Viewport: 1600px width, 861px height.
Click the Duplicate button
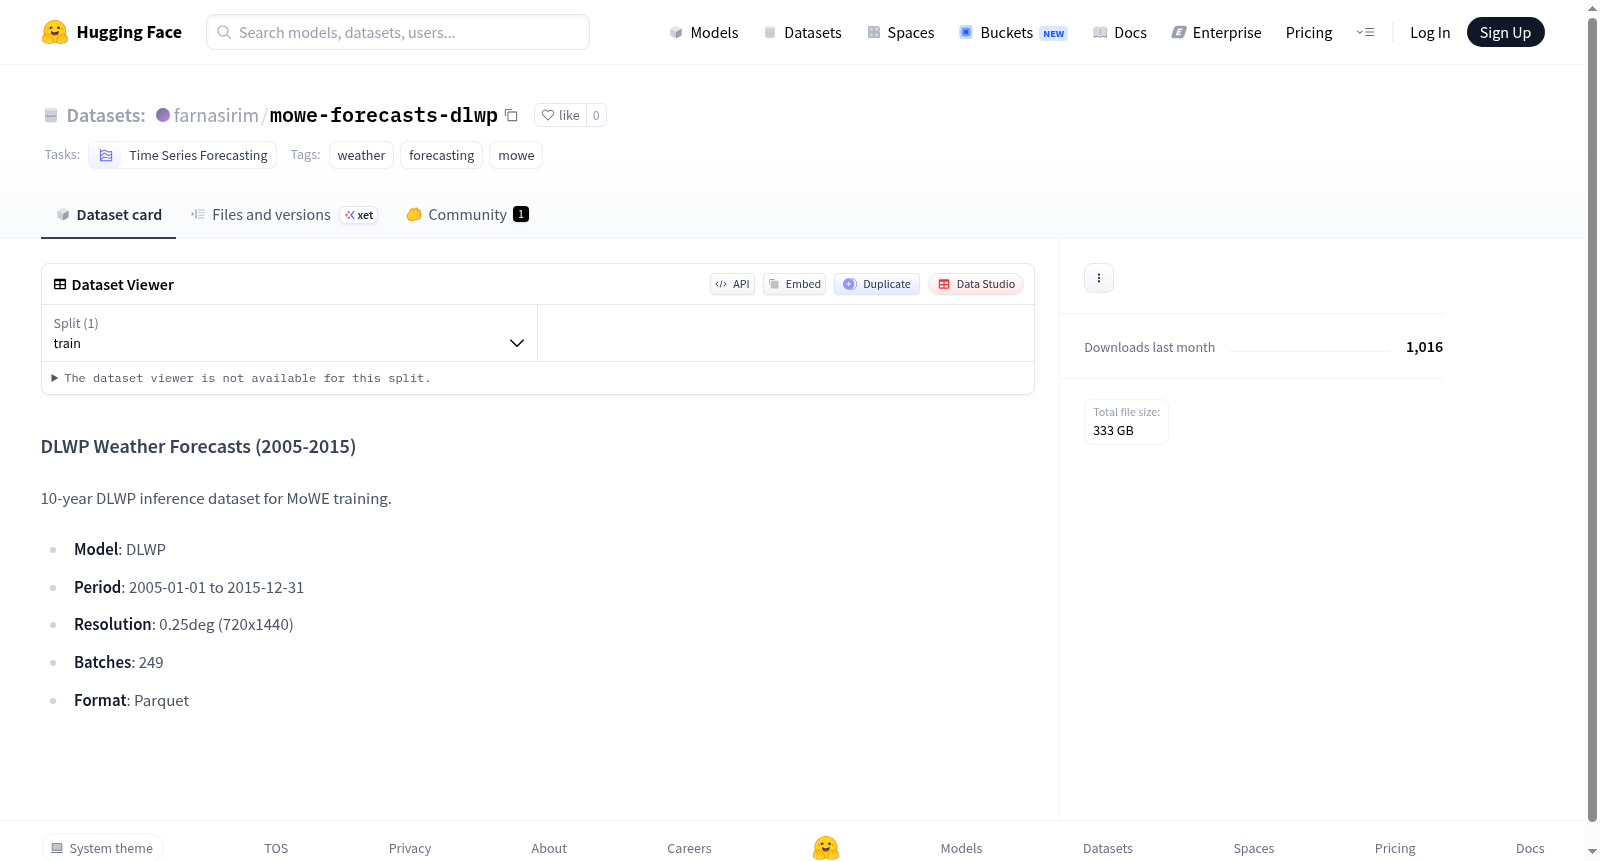click(x=877, y=284)
